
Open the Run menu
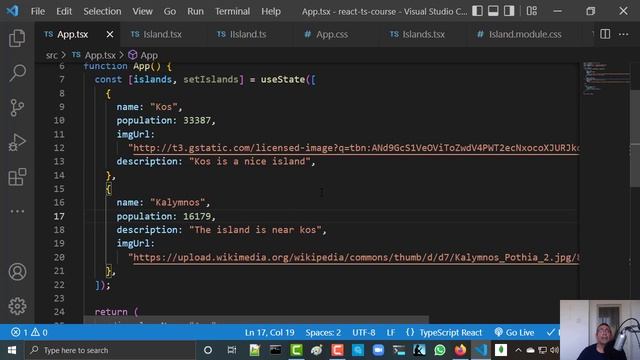coord(195,11)
